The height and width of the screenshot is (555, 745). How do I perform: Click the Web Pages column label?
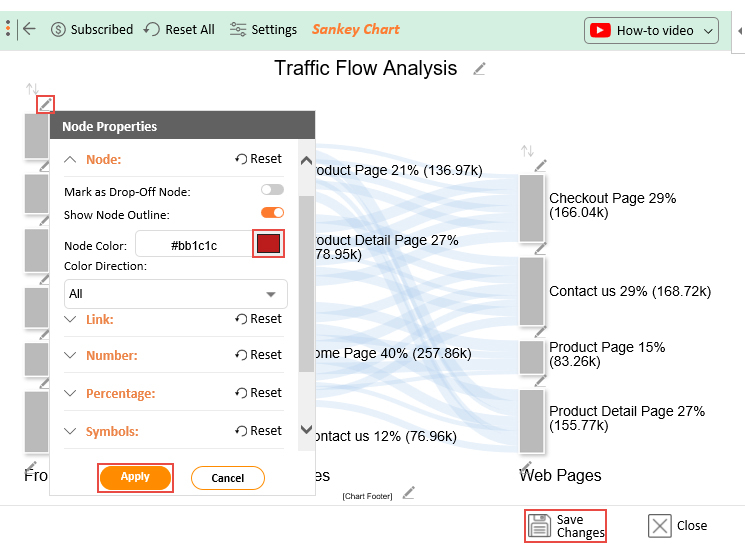(561, 475)
